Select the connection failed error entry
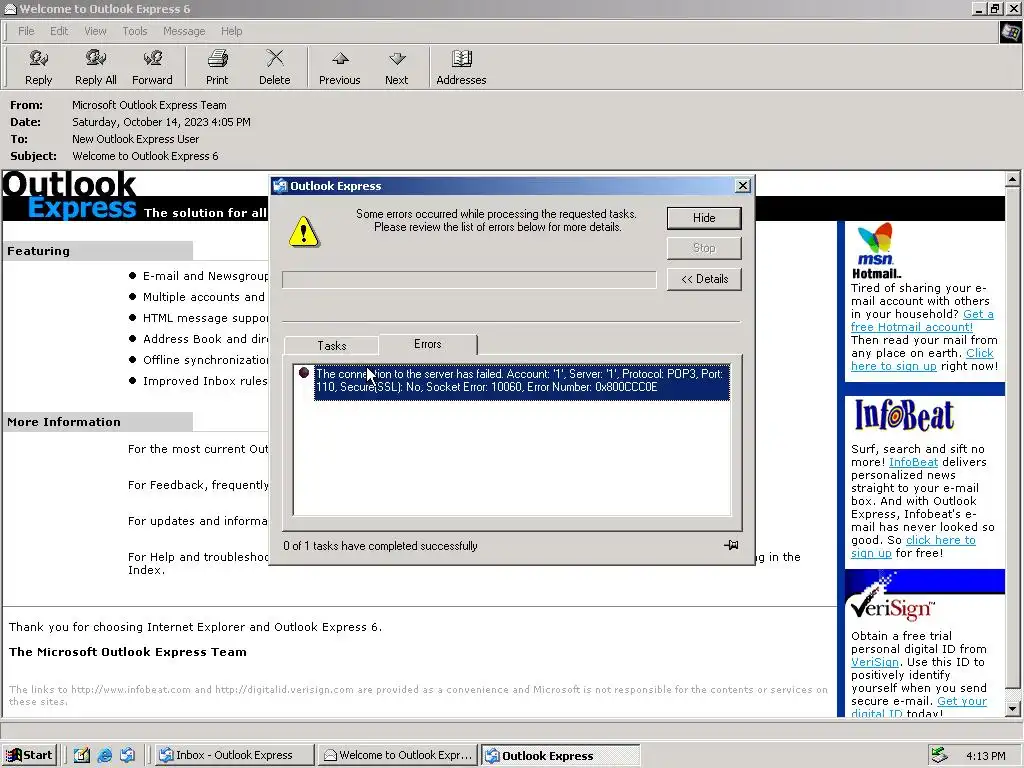This screenshot has width=1024, height=768. (521, 381)
